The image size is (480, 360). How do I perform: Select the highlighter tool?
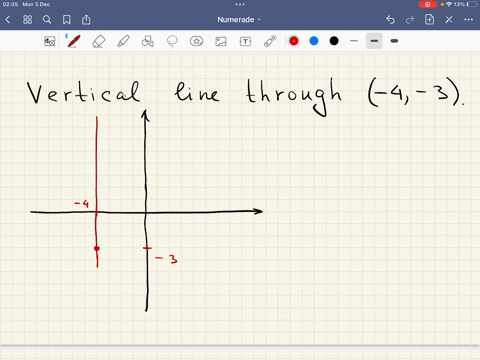click(x=123, y=41)
